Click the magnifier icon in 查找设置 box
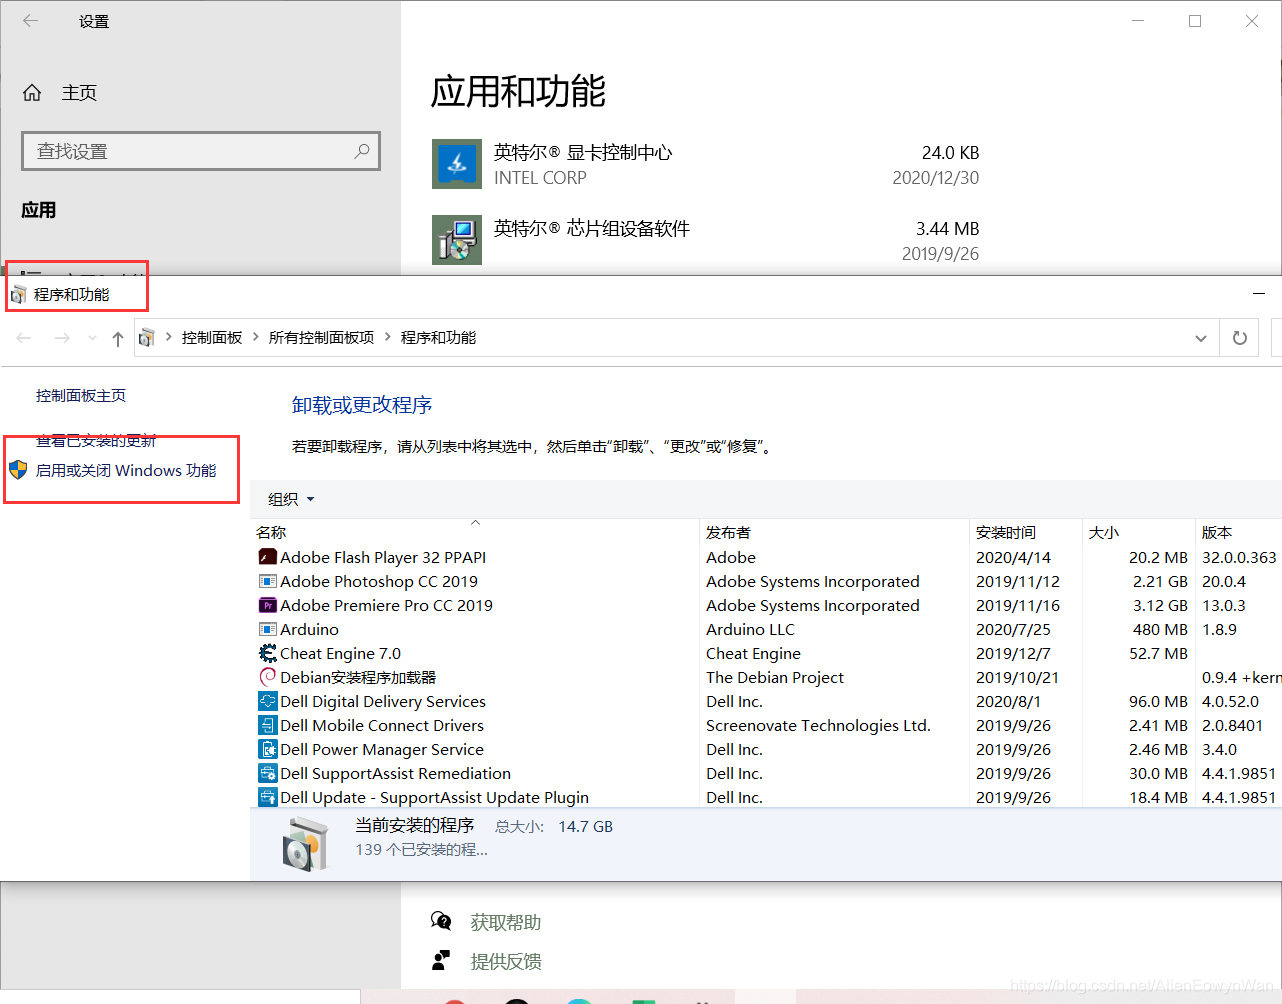This screenshot has width=1282, height=1004. [x=362, y=150]
